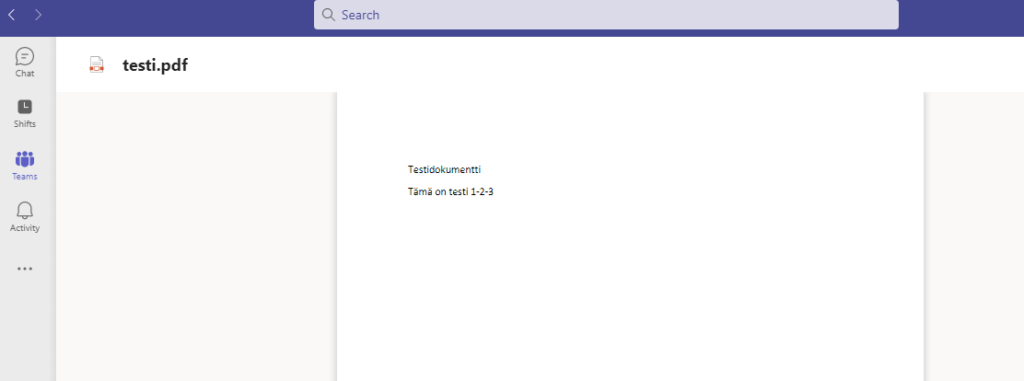Open the Shifts app

coord(25,113)
